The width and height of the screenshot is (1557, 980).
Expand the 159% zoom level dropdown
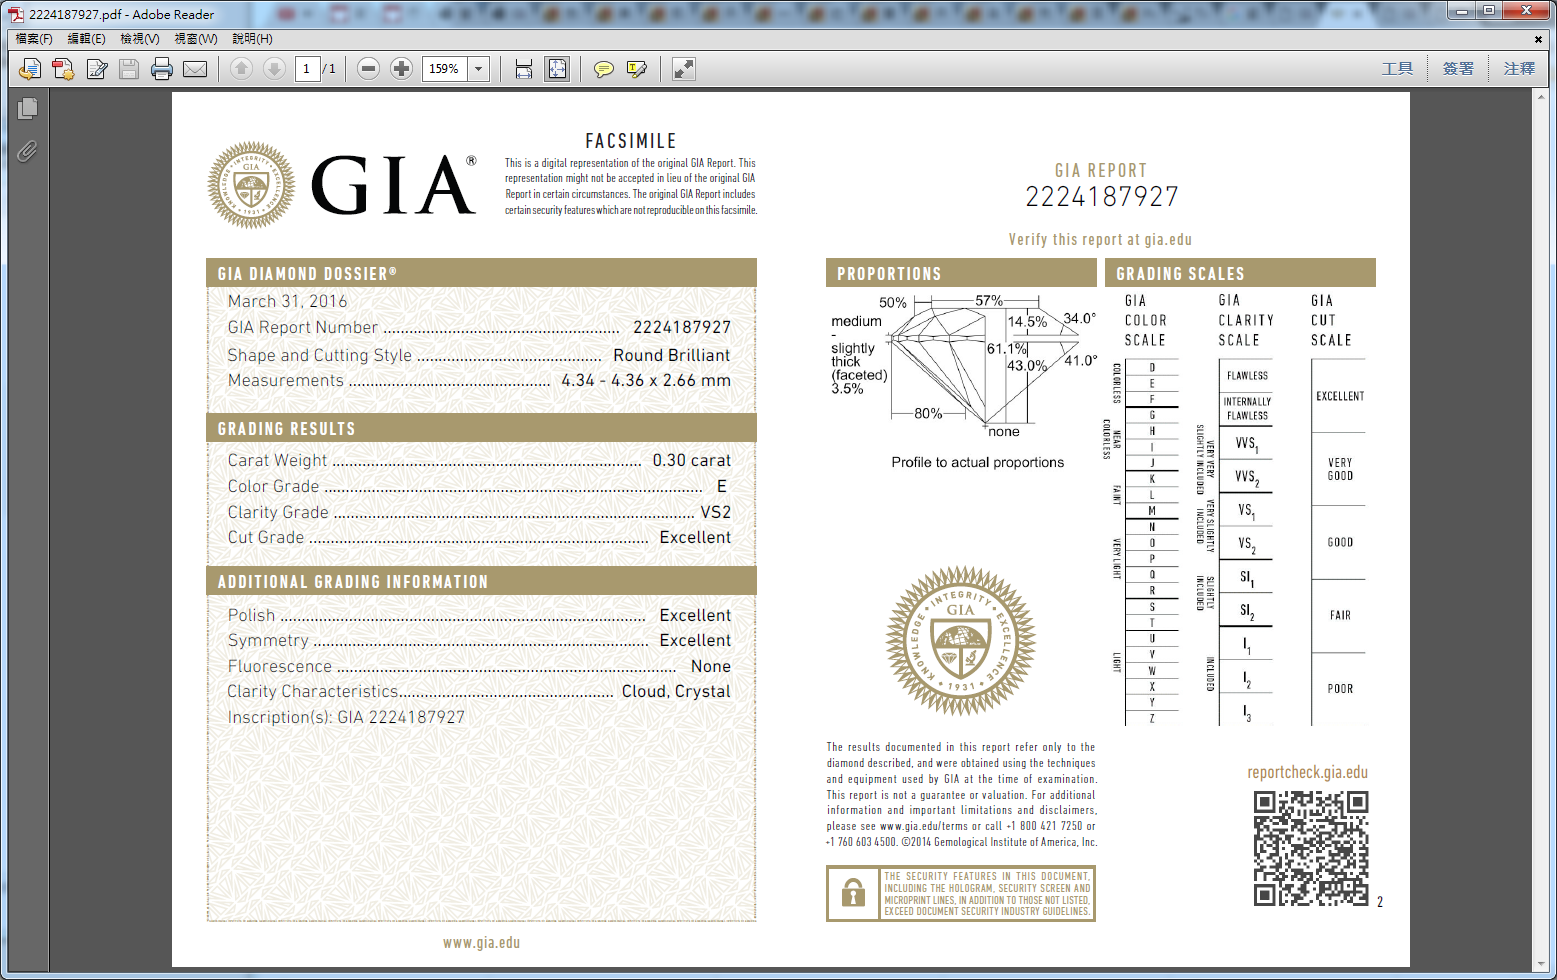coord(479,69)
